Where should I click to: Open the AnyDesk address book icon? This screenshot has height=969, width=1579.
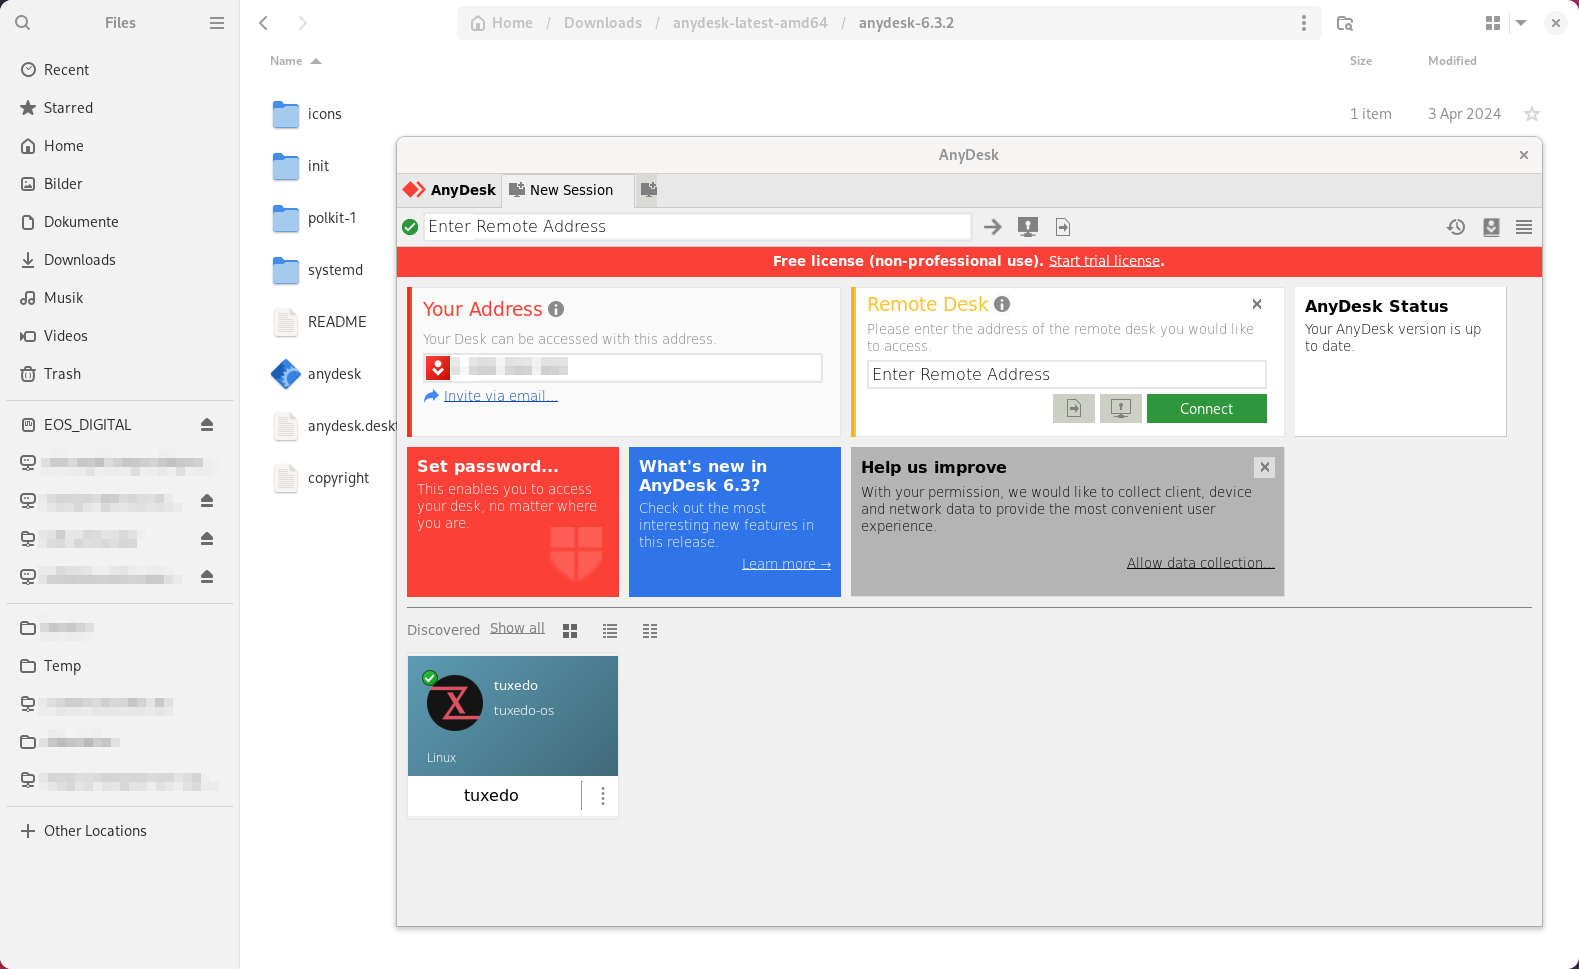(1491, 227)
